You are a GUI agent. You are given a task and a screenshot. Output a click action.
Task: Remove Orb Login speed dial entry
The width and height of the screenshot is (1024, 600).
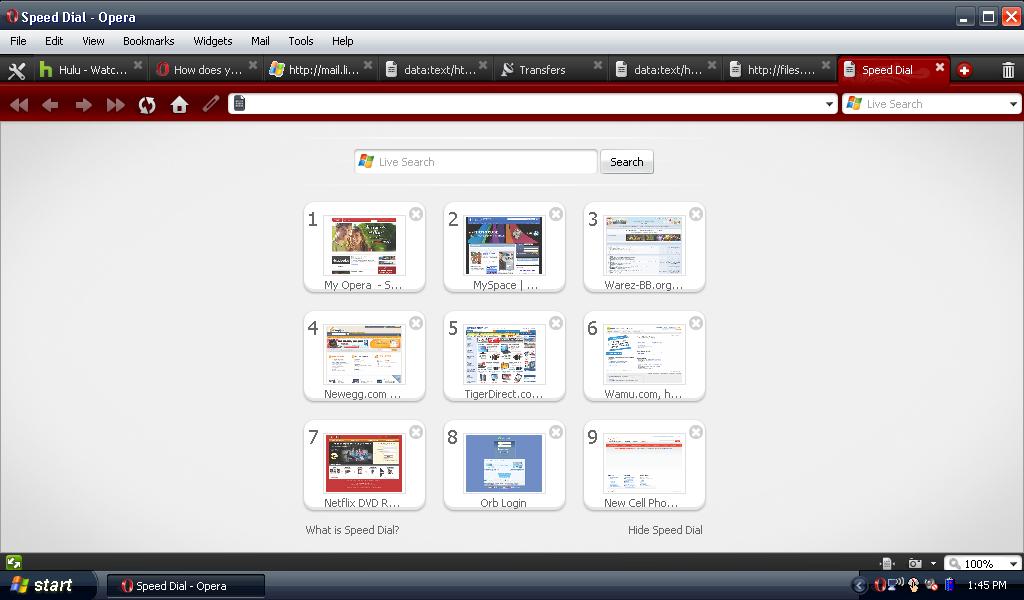[x=556, y=432]
